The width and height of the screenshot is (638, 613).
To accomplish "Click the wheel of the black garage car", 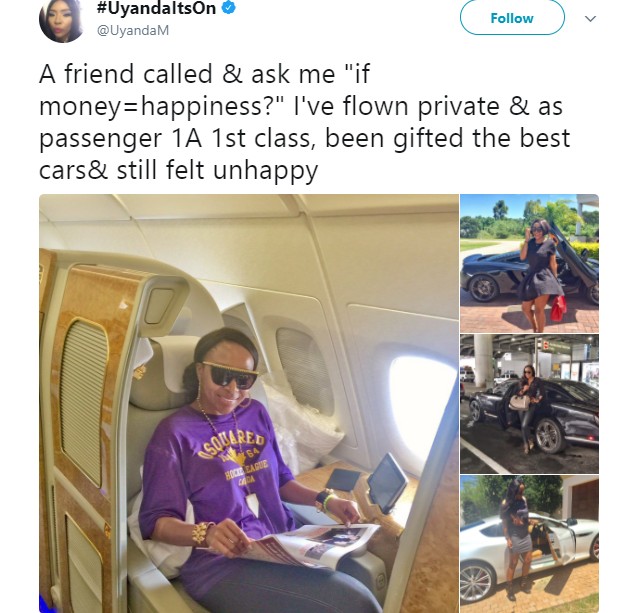I will coord(548,437).
